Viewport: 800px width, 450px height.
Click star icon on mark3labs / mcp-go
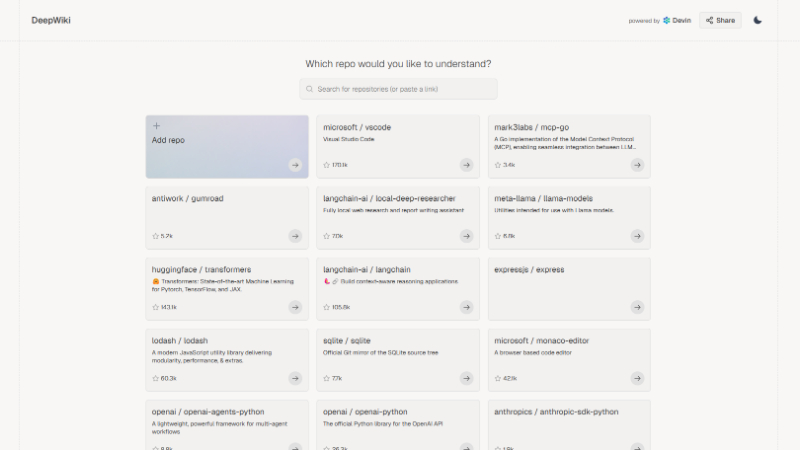tap(498, 165)
